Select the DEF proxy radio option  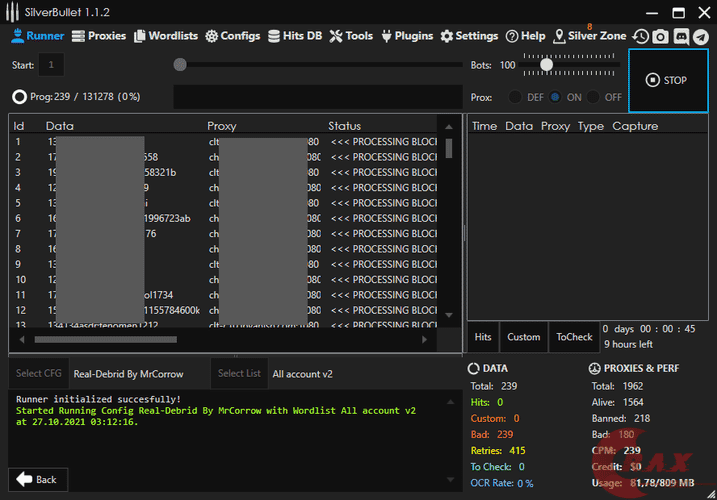(x=516, y=97)
